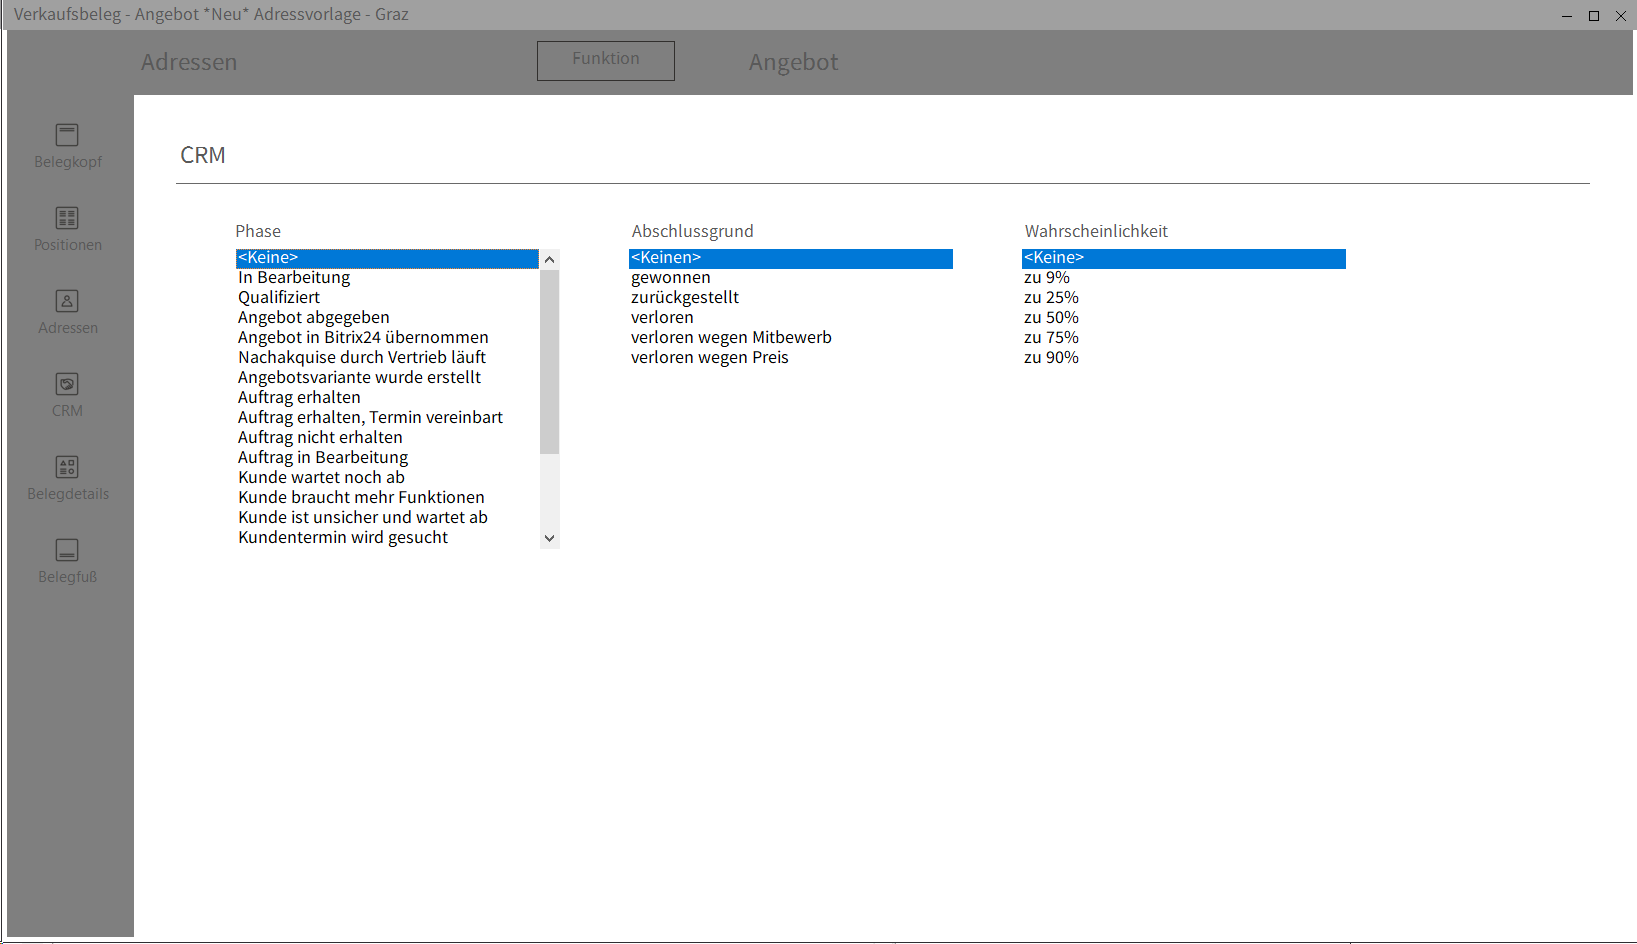Select phase 'Angebot abgegeben'

click(x=387, y=318)
